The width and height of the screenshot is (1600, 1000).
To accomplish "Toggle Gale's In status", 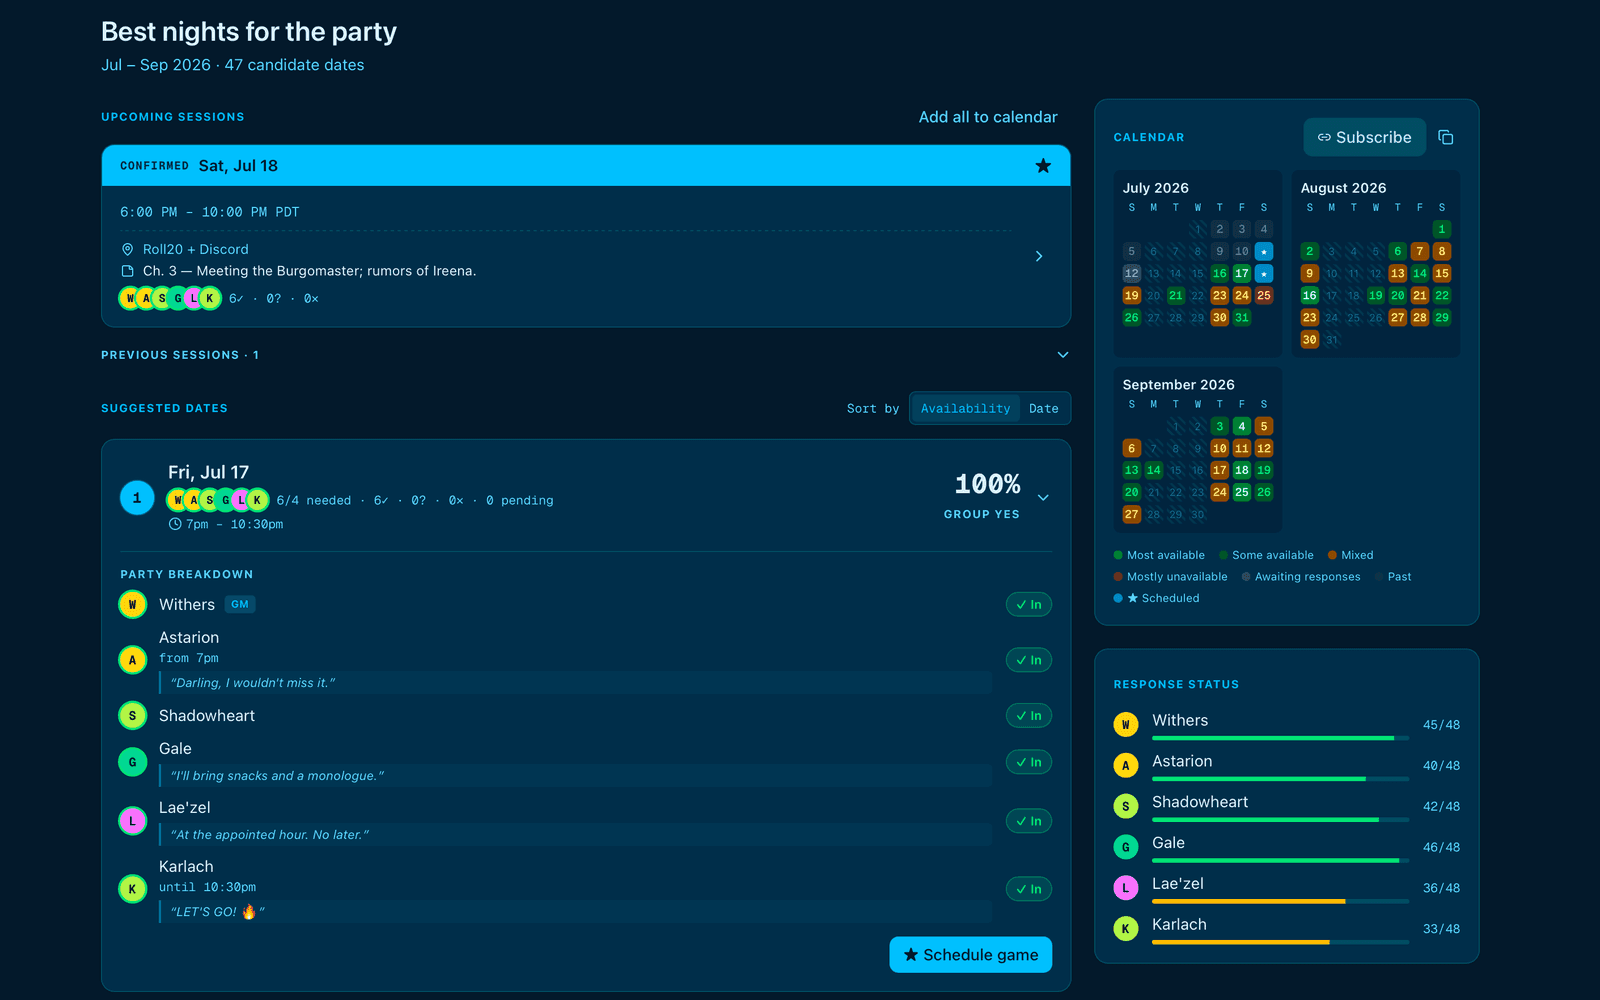I will tap(1029, 762).
